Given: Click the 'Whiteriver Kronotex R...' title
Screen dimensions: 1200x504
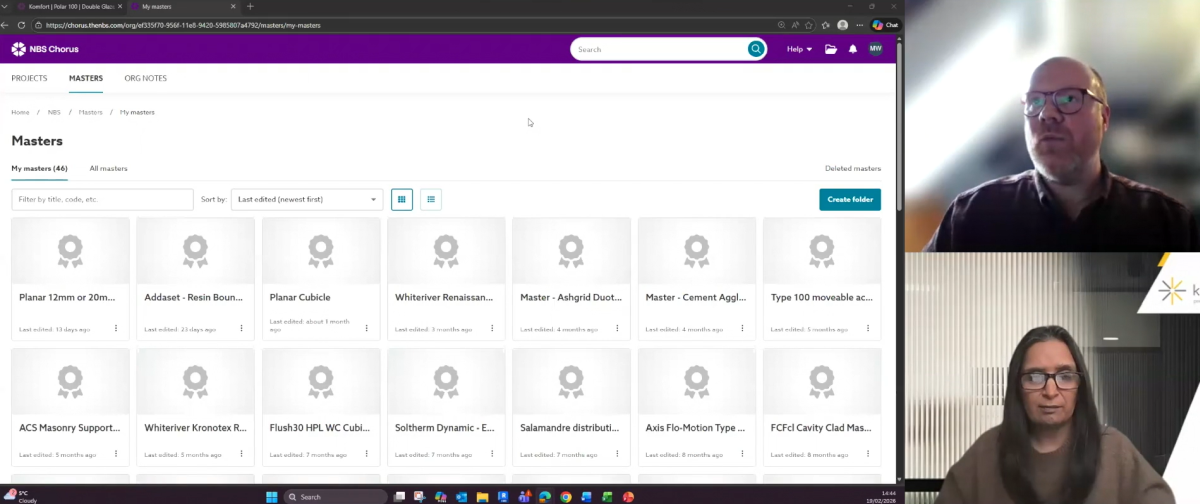Looking at the screenshot, I should pyautogui.click(x=195, y=427).
